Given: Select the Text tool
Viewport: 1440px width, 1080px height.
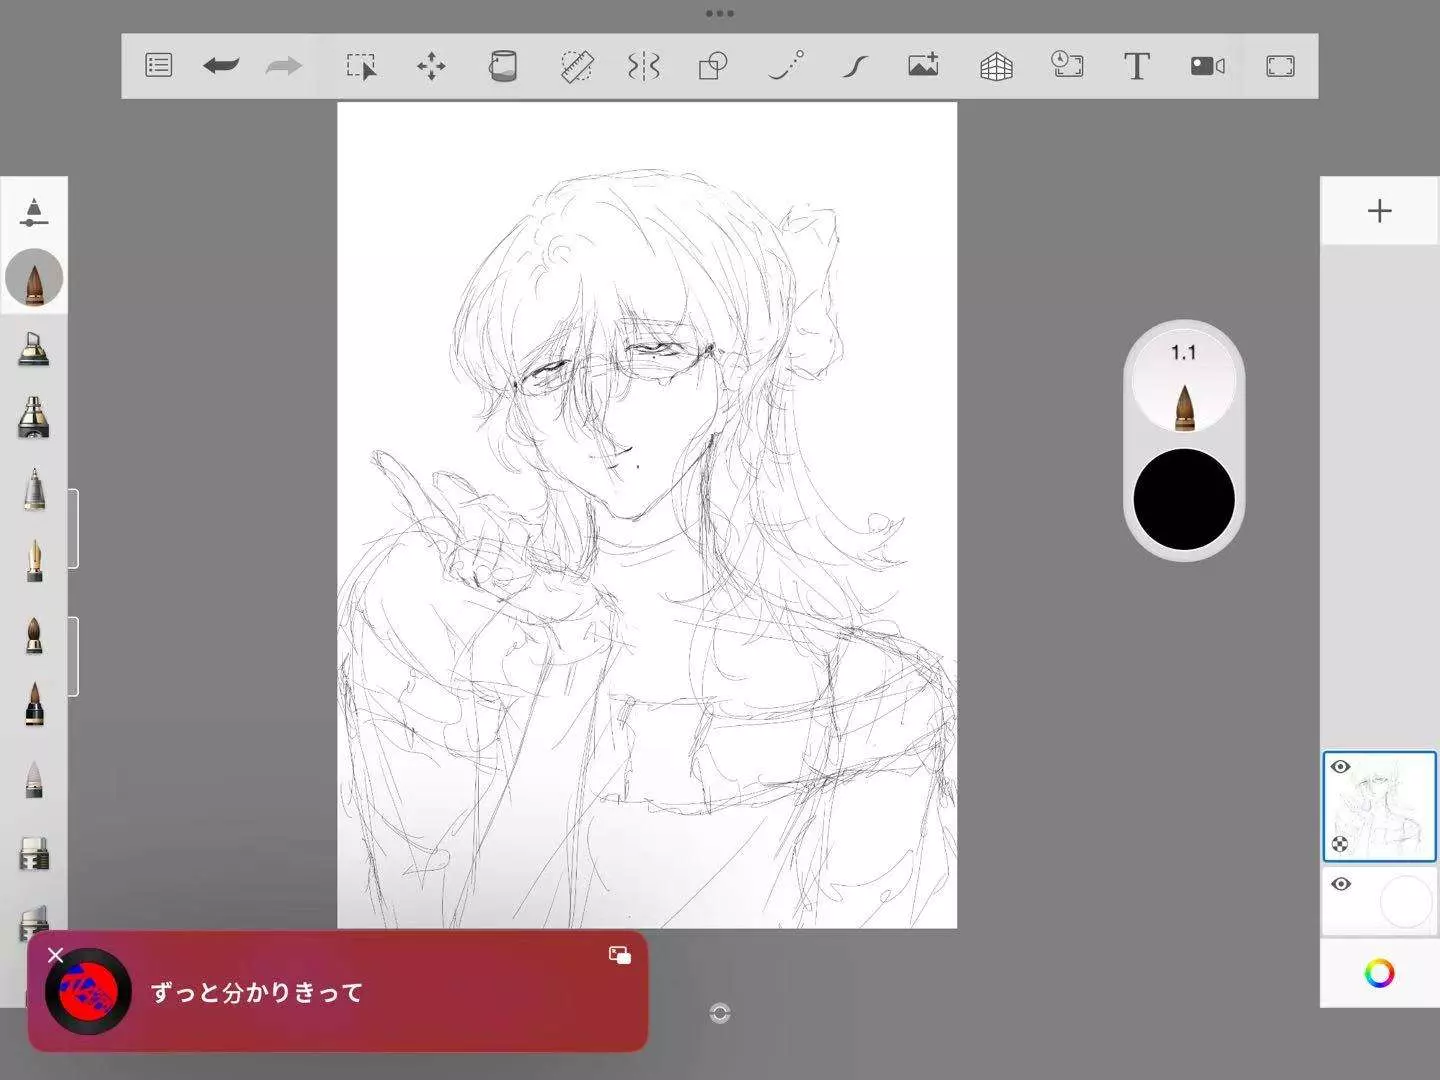Looking at the screenshot, I should (x=1136, y=67).
